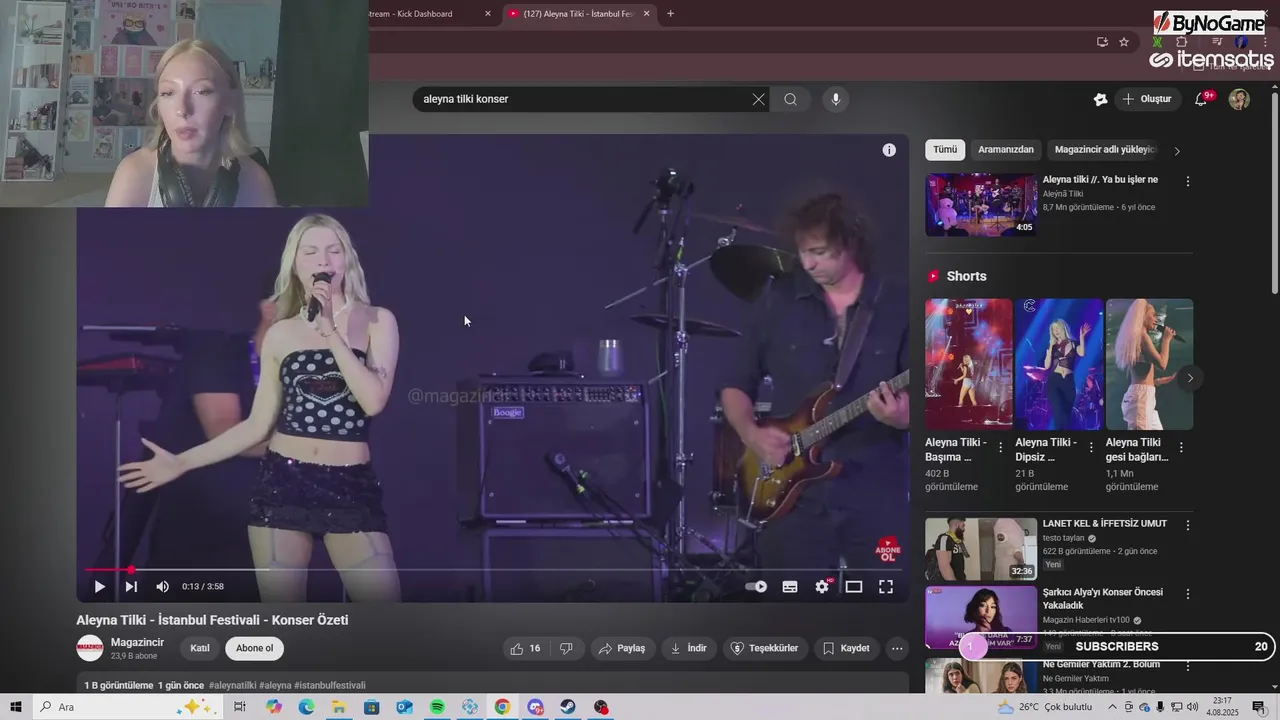Open the Windows Start menu
Image resolution: width=1280 pixels, height=720 pixels.
click(x=16, y=707)
